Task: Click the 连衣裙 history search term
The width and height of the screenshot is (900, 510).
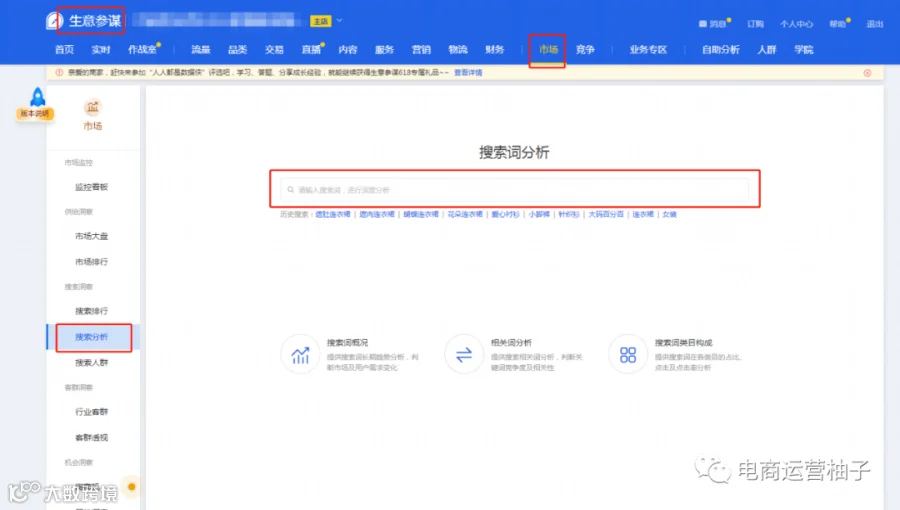Action: (643, 215)
